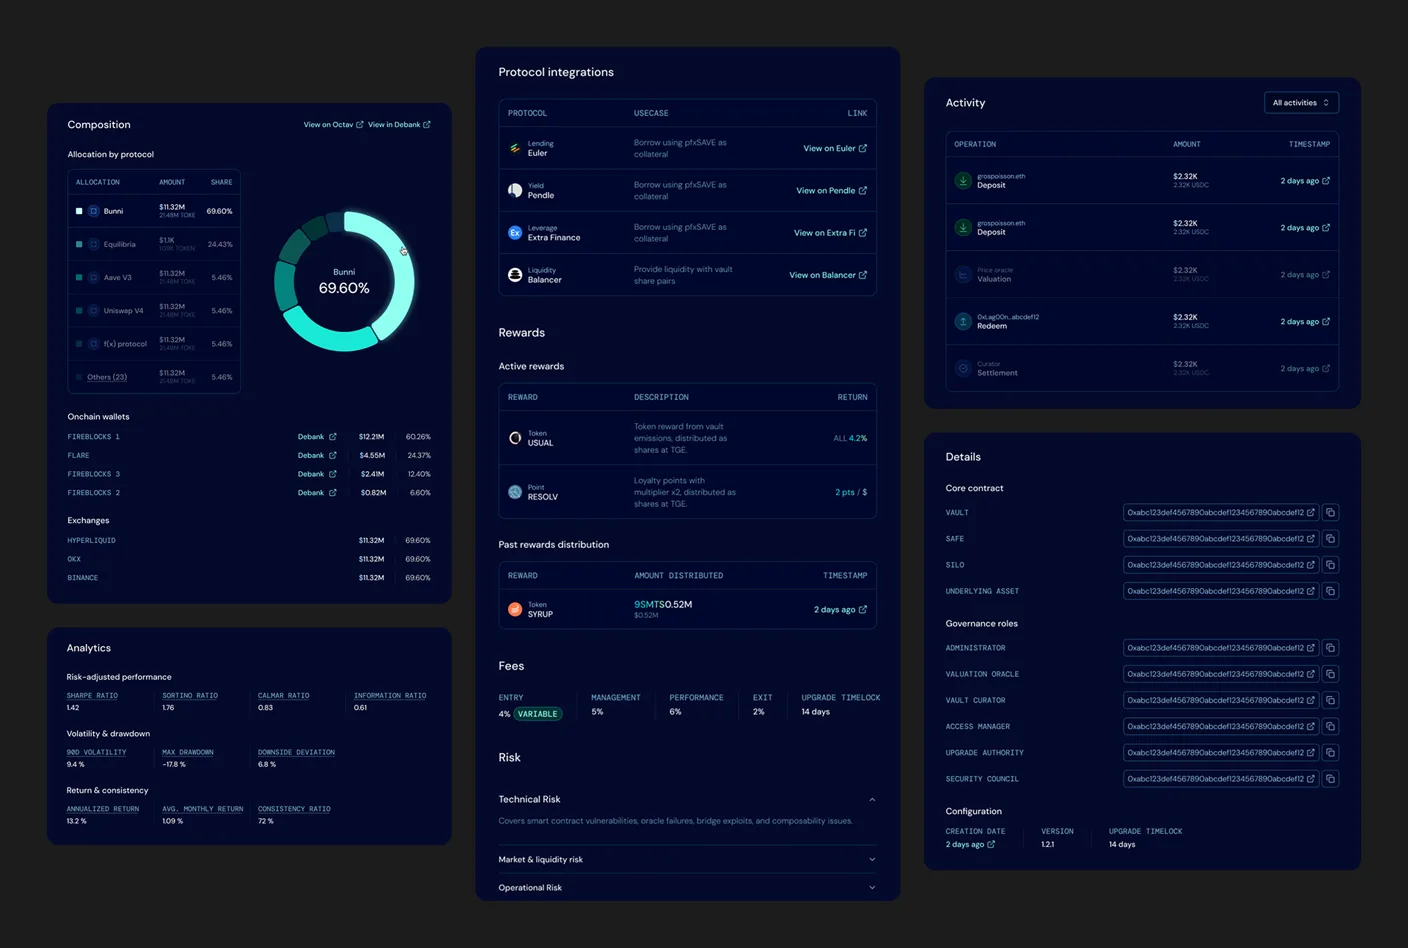
Task: Click the SORTINO RATIO metric label
Action: tap(190, 695)
